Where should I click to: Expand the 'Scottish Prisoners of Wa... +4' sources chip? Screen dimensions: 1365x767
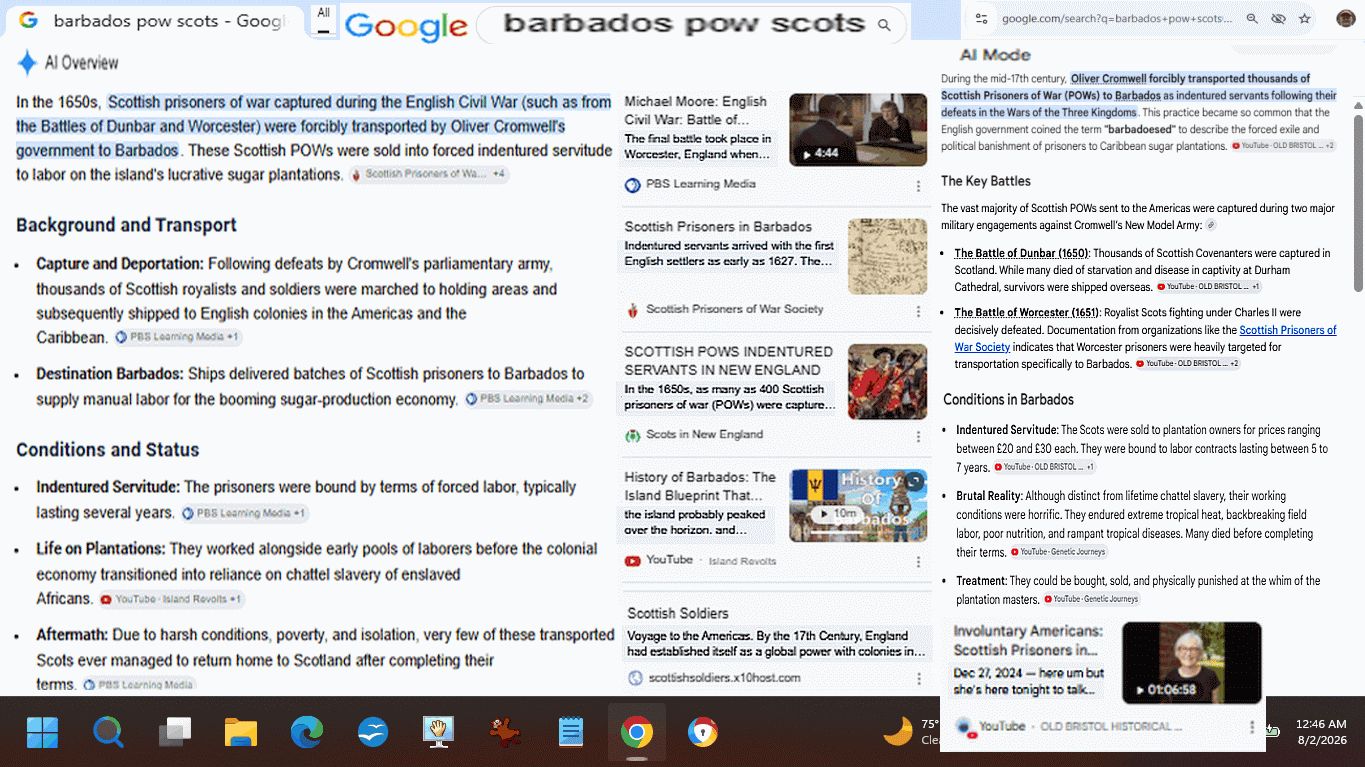click(x=429, y=174)
